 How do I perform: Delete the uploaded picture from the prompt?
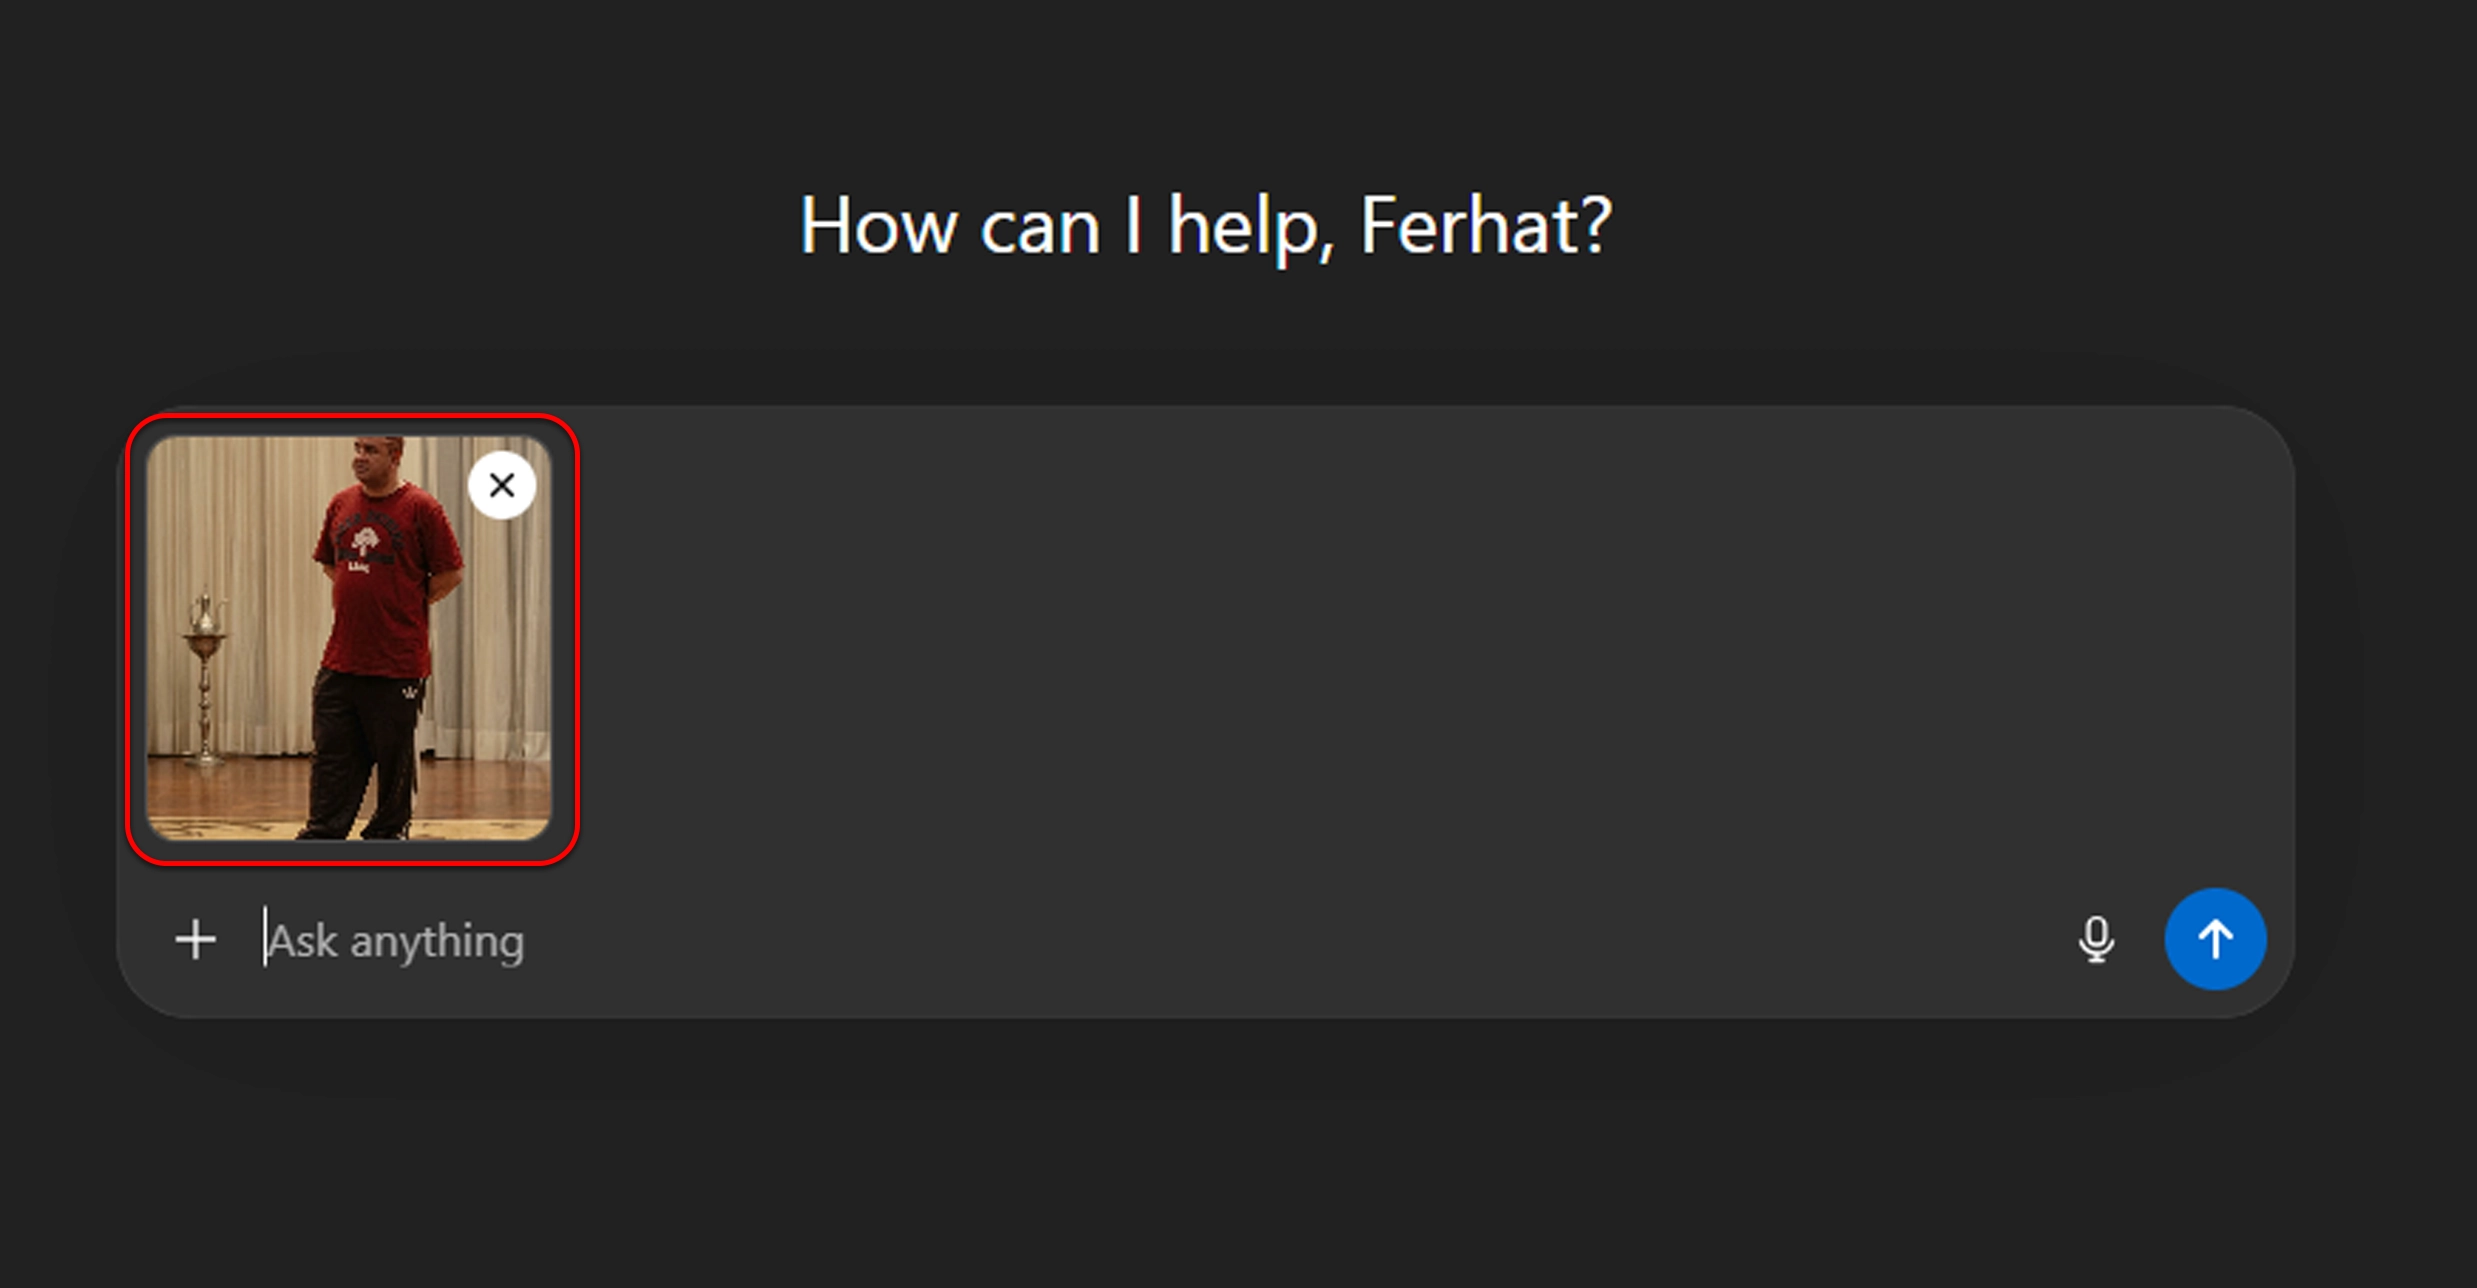coord(502,485)
